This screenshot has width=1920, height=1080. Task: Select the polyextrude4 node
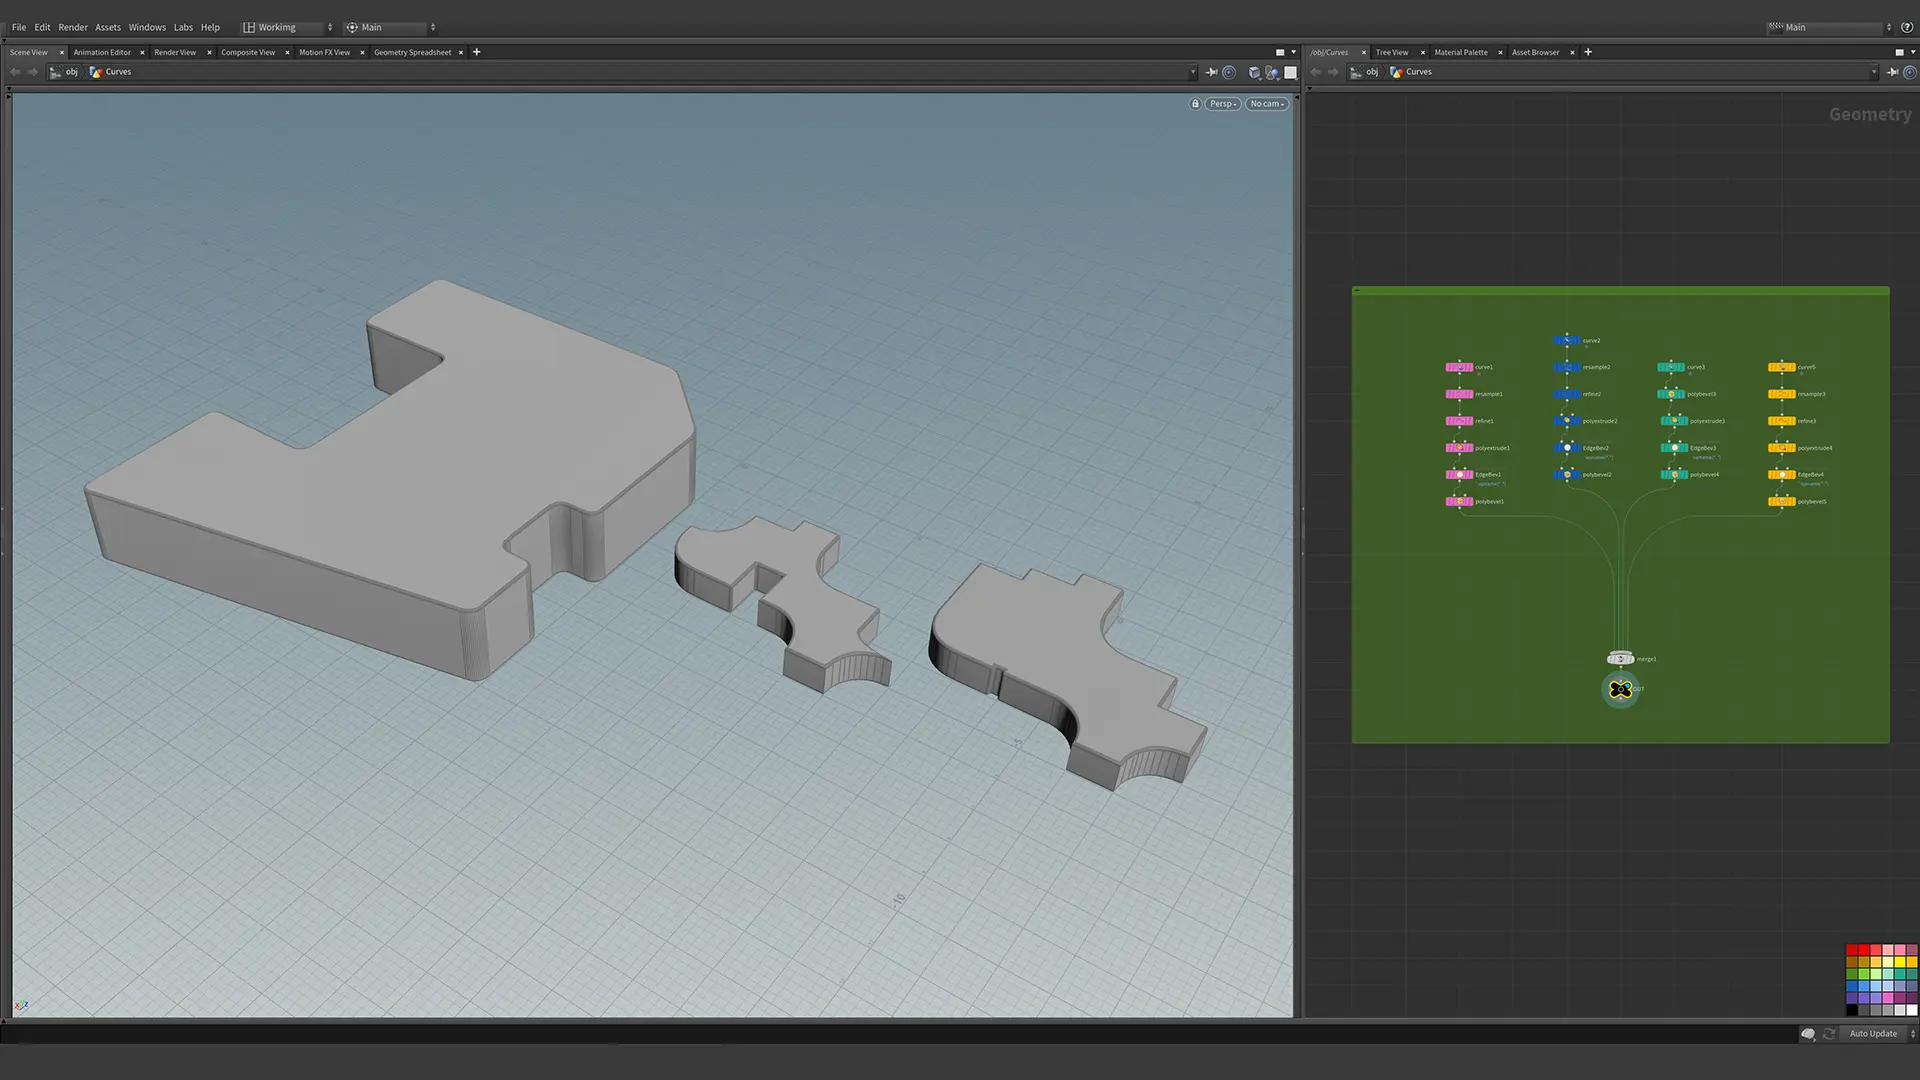(x=1782, y=448)
